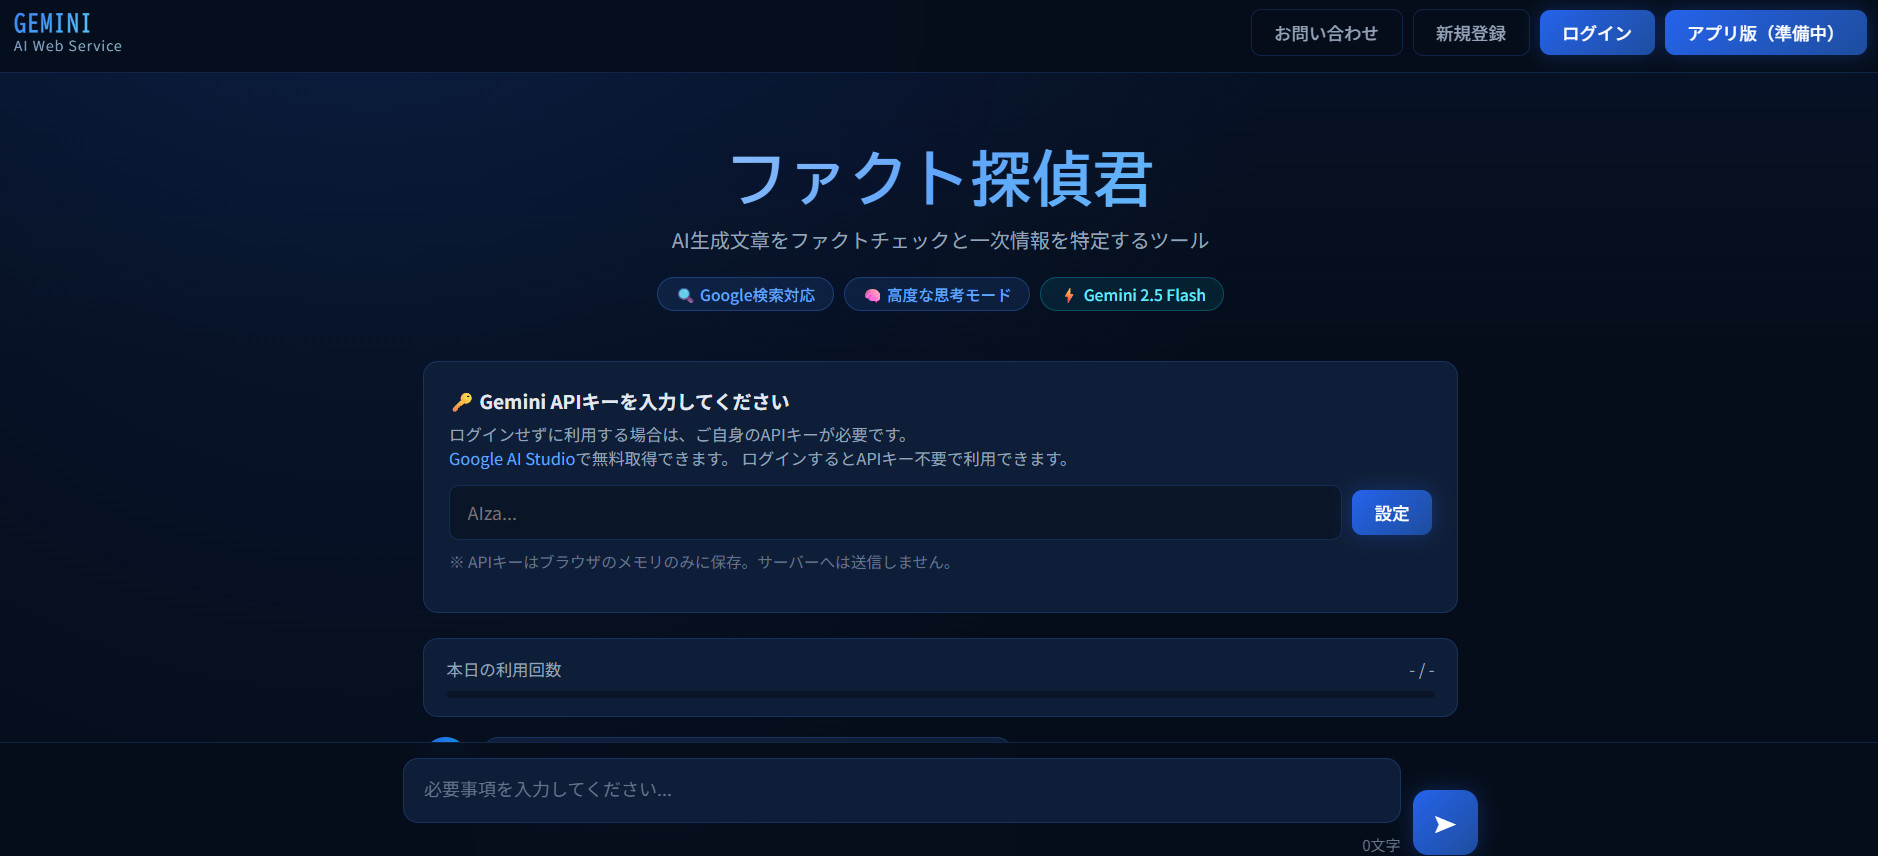The image size is (1878, 856).
Task: Click the GEMINI AI Web Service logo
Action: (x=67, y=32)
